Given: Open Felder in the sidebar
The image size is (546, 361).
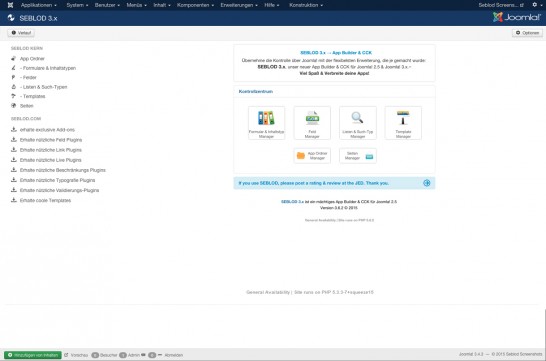Looking at the screenshot, I should click(x=28, y=77).
